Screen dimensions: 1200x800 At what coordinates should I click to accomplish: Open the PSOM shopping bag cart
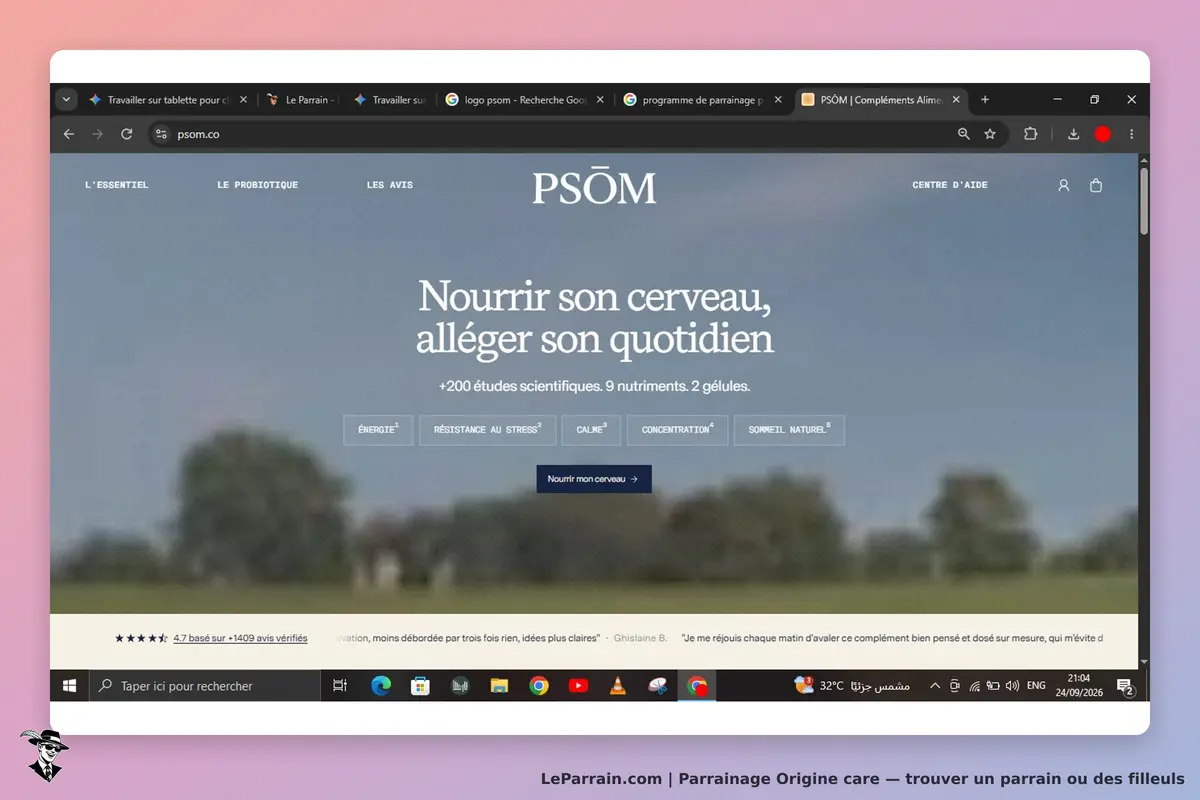tap(1096, 185)
